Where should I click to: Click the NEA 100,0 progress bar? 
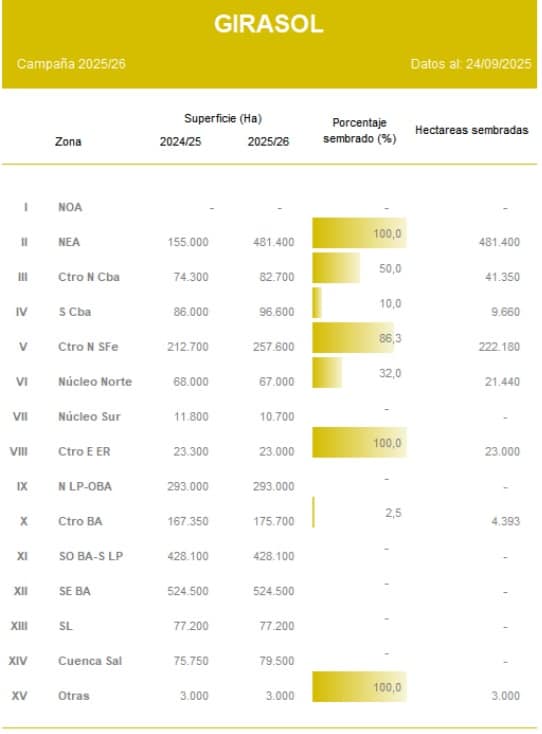359,233
